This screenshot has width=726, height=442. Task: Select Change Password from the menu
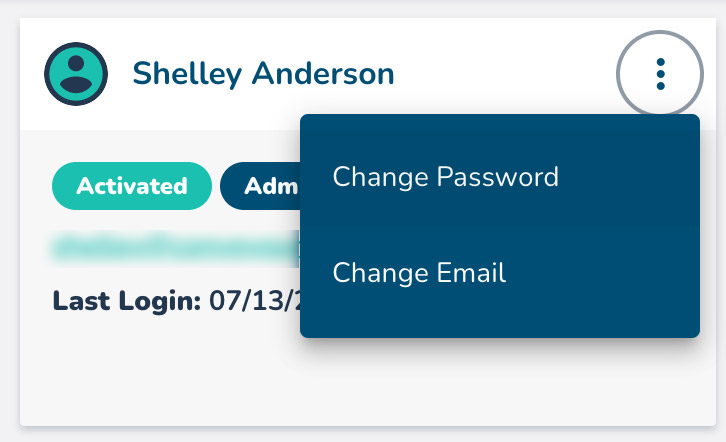point(445,178)
